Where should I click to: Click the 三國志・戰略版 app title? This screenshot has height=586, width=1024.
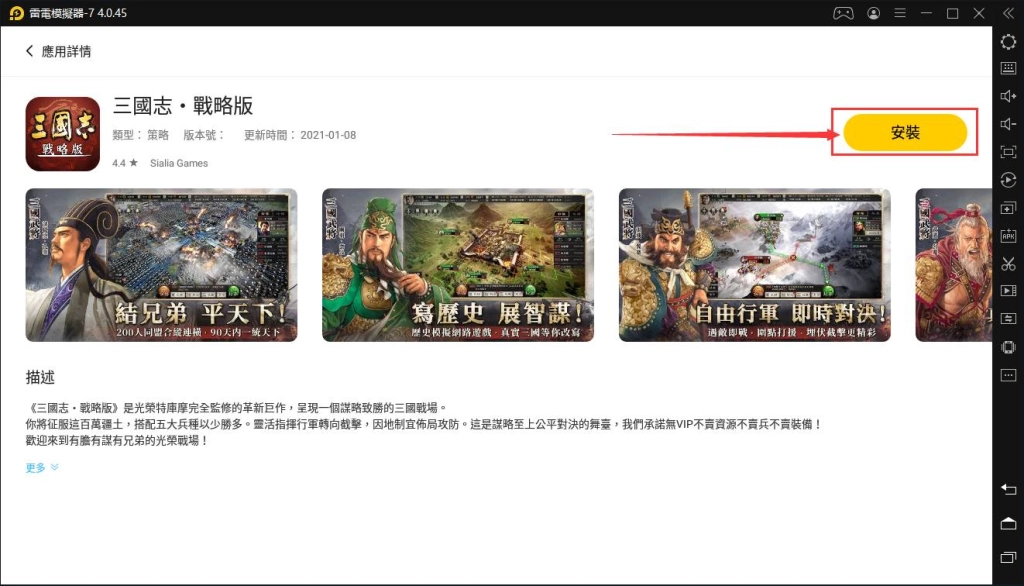[183, 106]
